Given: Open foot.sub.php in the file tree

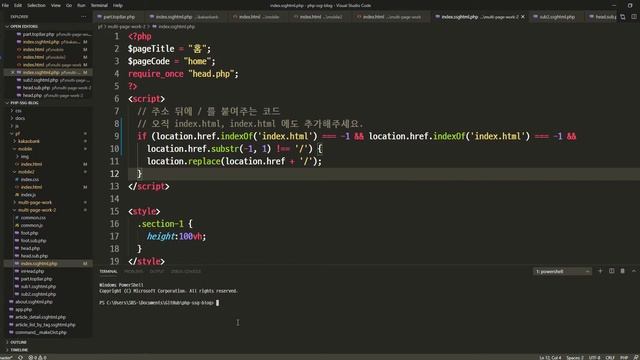Looking at the screenshot, I should pos(33,241).
